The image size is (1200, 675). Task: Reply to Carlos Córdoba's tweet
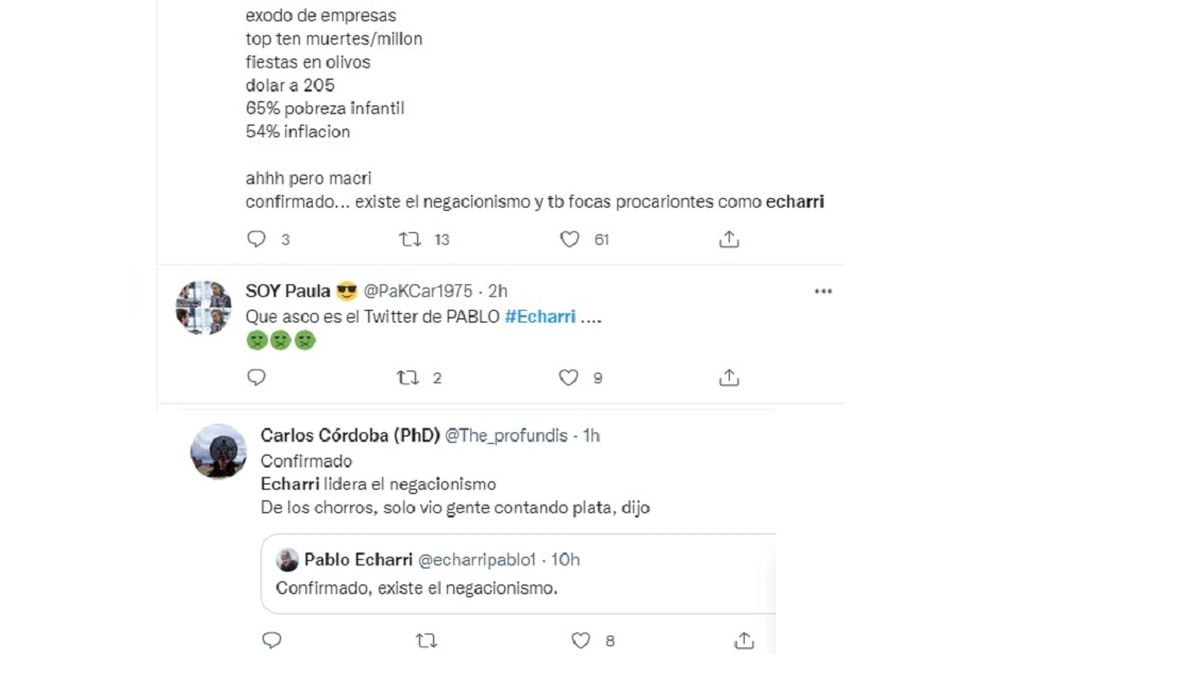[x=272, y=640]
